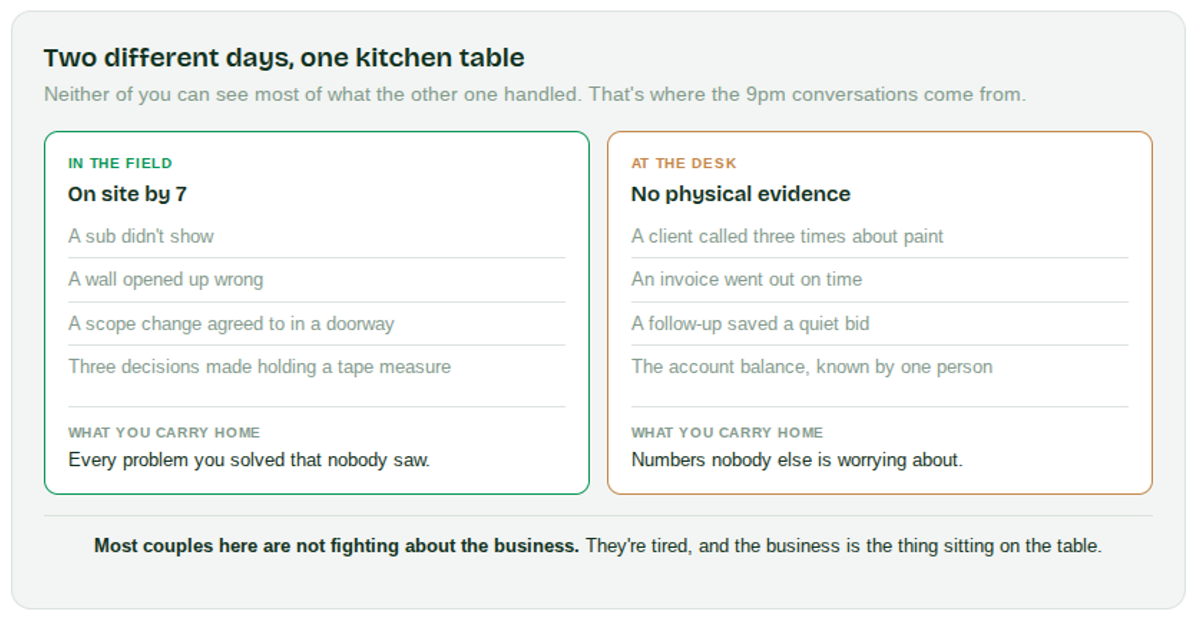Click 'Three decisions made holding a tape measure'
Viewport: 1200px width, 619px height.
[316, 367]
